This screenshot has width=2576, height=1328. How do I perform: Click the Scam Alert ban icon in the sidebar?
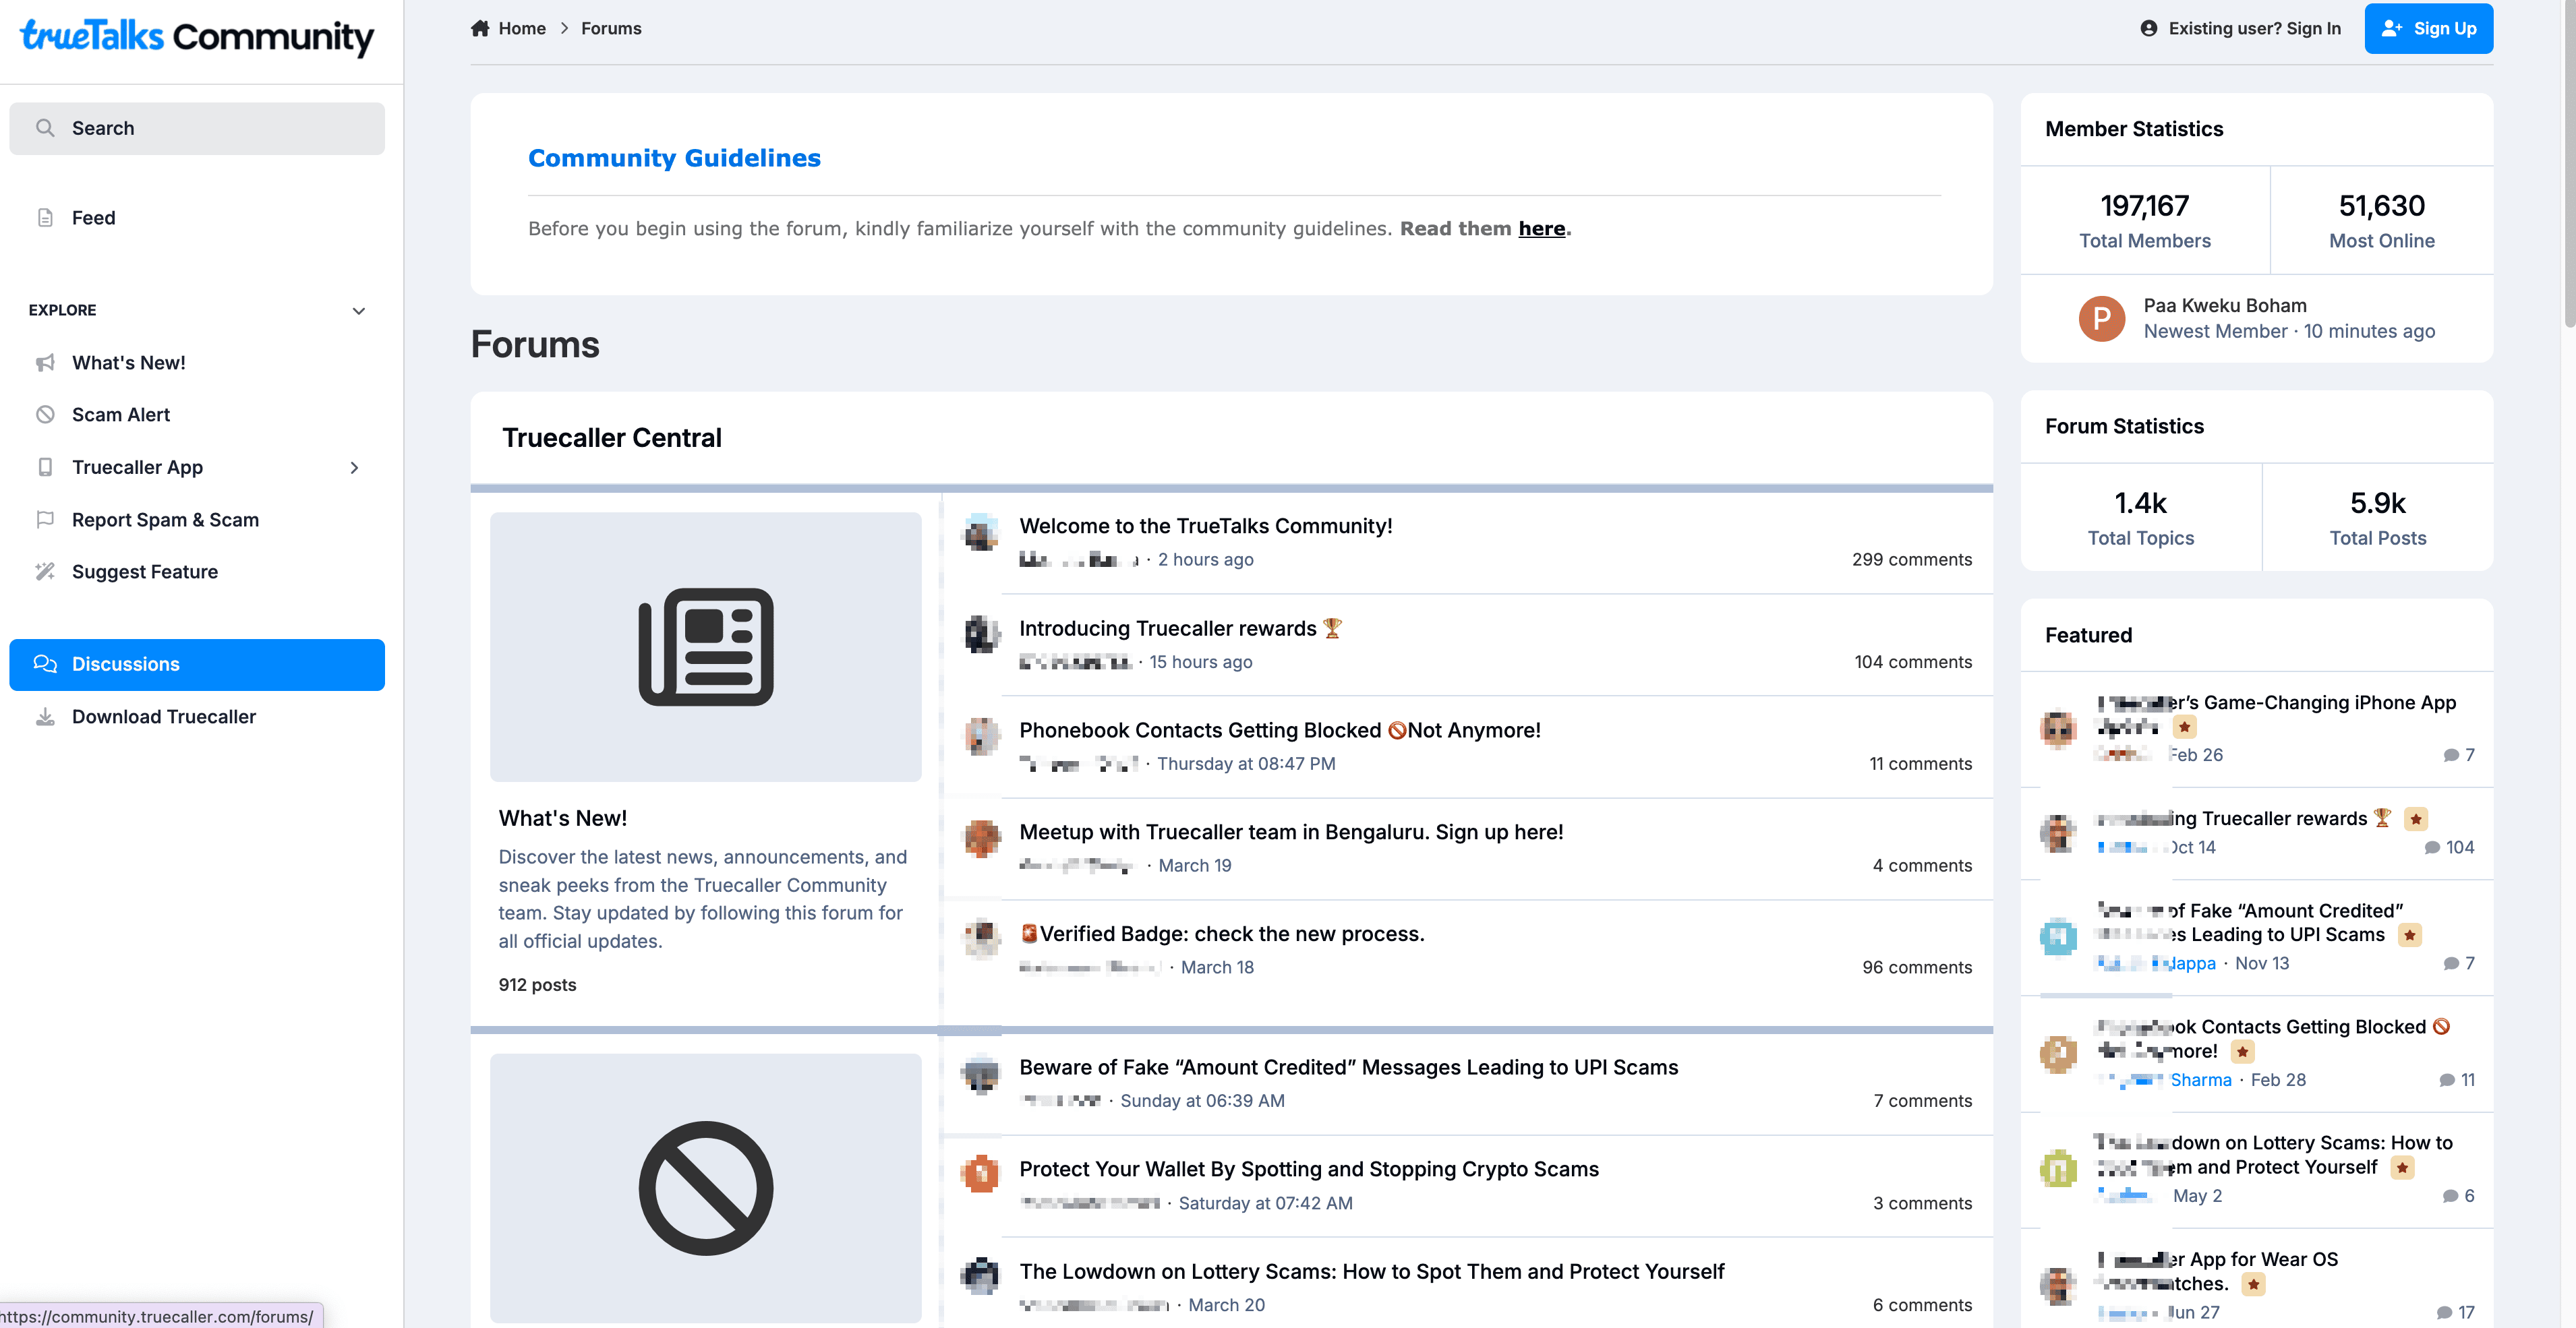(45, 415)
